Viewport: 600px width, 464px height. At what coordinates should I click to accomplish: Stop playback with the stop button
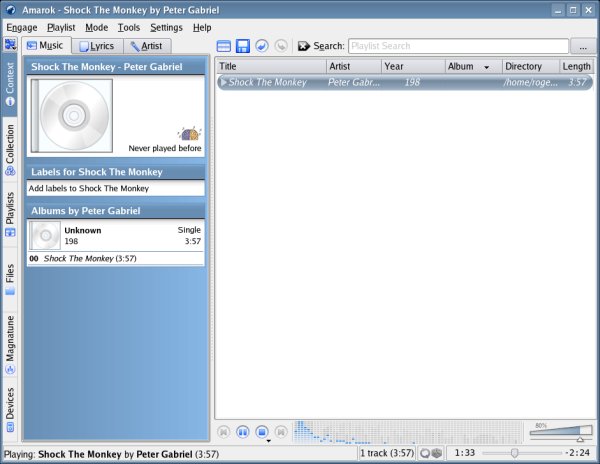262,432
